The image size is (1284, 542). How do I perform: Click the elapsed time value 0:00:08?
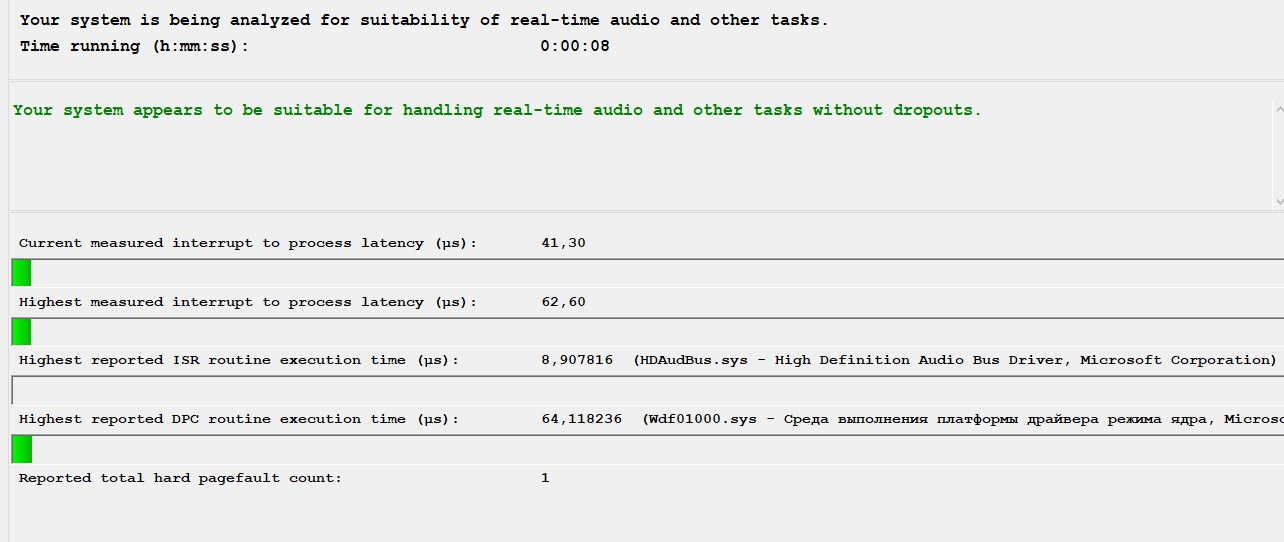click(x=574, y=46)
